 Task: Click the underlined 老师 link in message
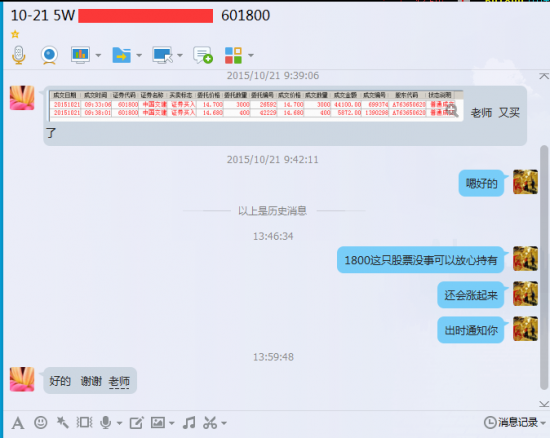coord(119,381)
